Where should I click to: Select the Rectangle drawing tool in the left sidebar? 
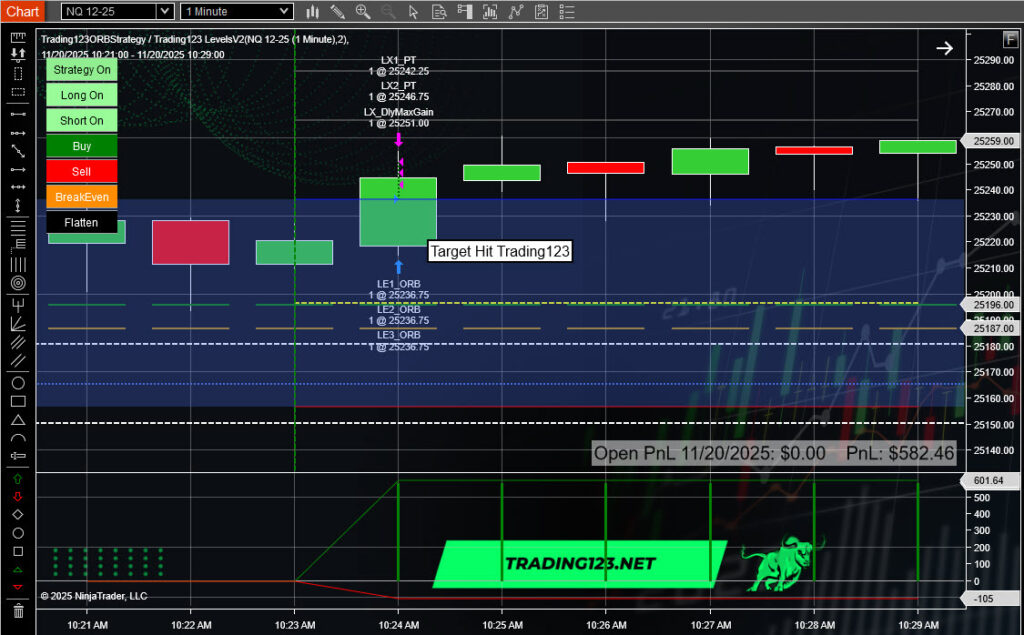point(17,401)
